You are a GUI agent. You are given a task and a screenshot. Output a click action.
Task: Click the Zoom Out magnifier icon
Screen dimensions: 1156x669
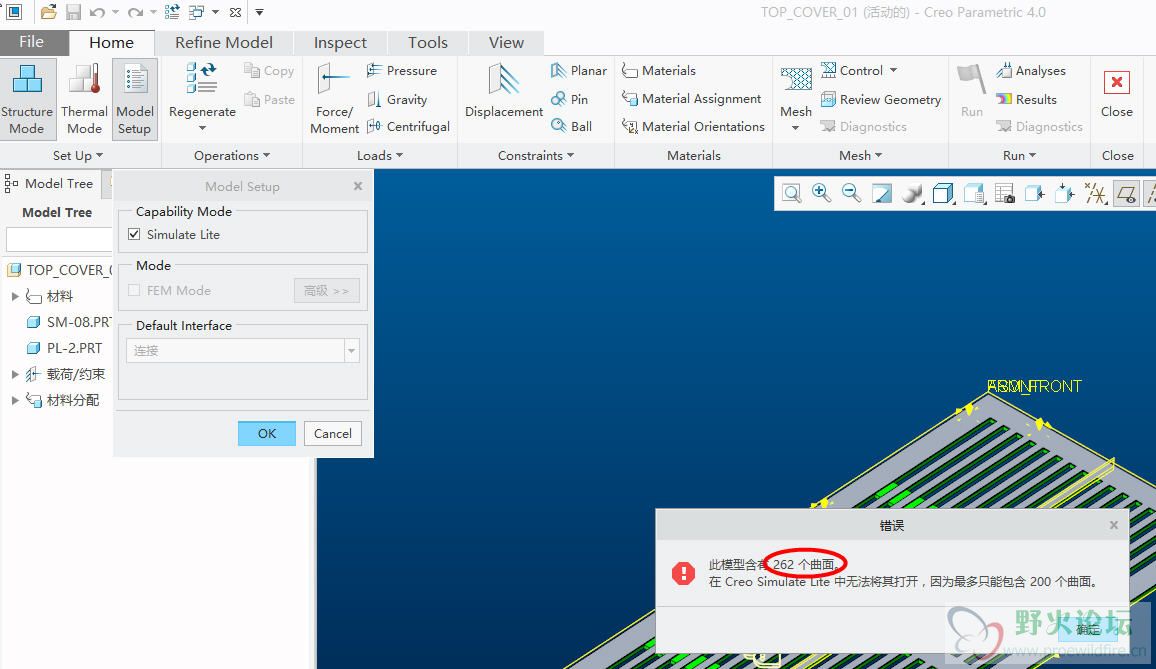click(852, 193)
